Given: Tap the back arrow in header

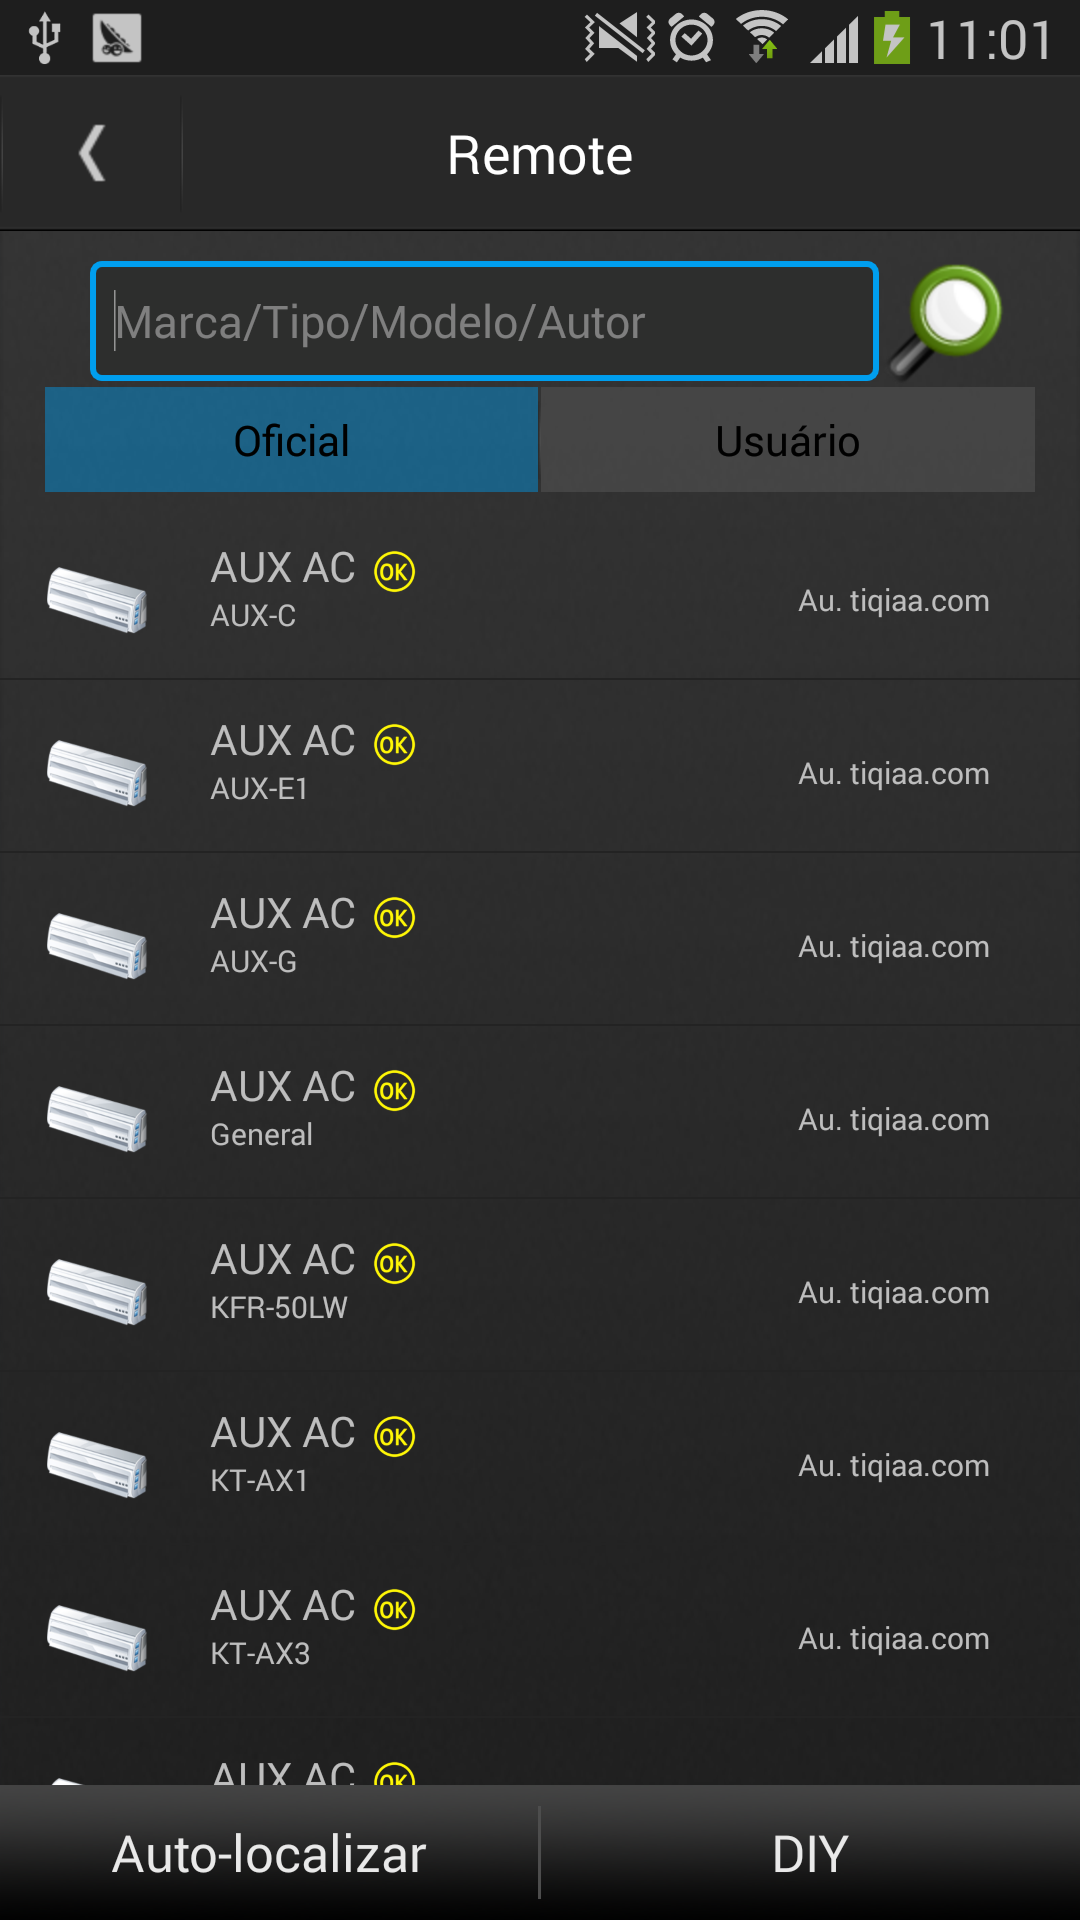Looking at the screenshot, I should [92, 154].
